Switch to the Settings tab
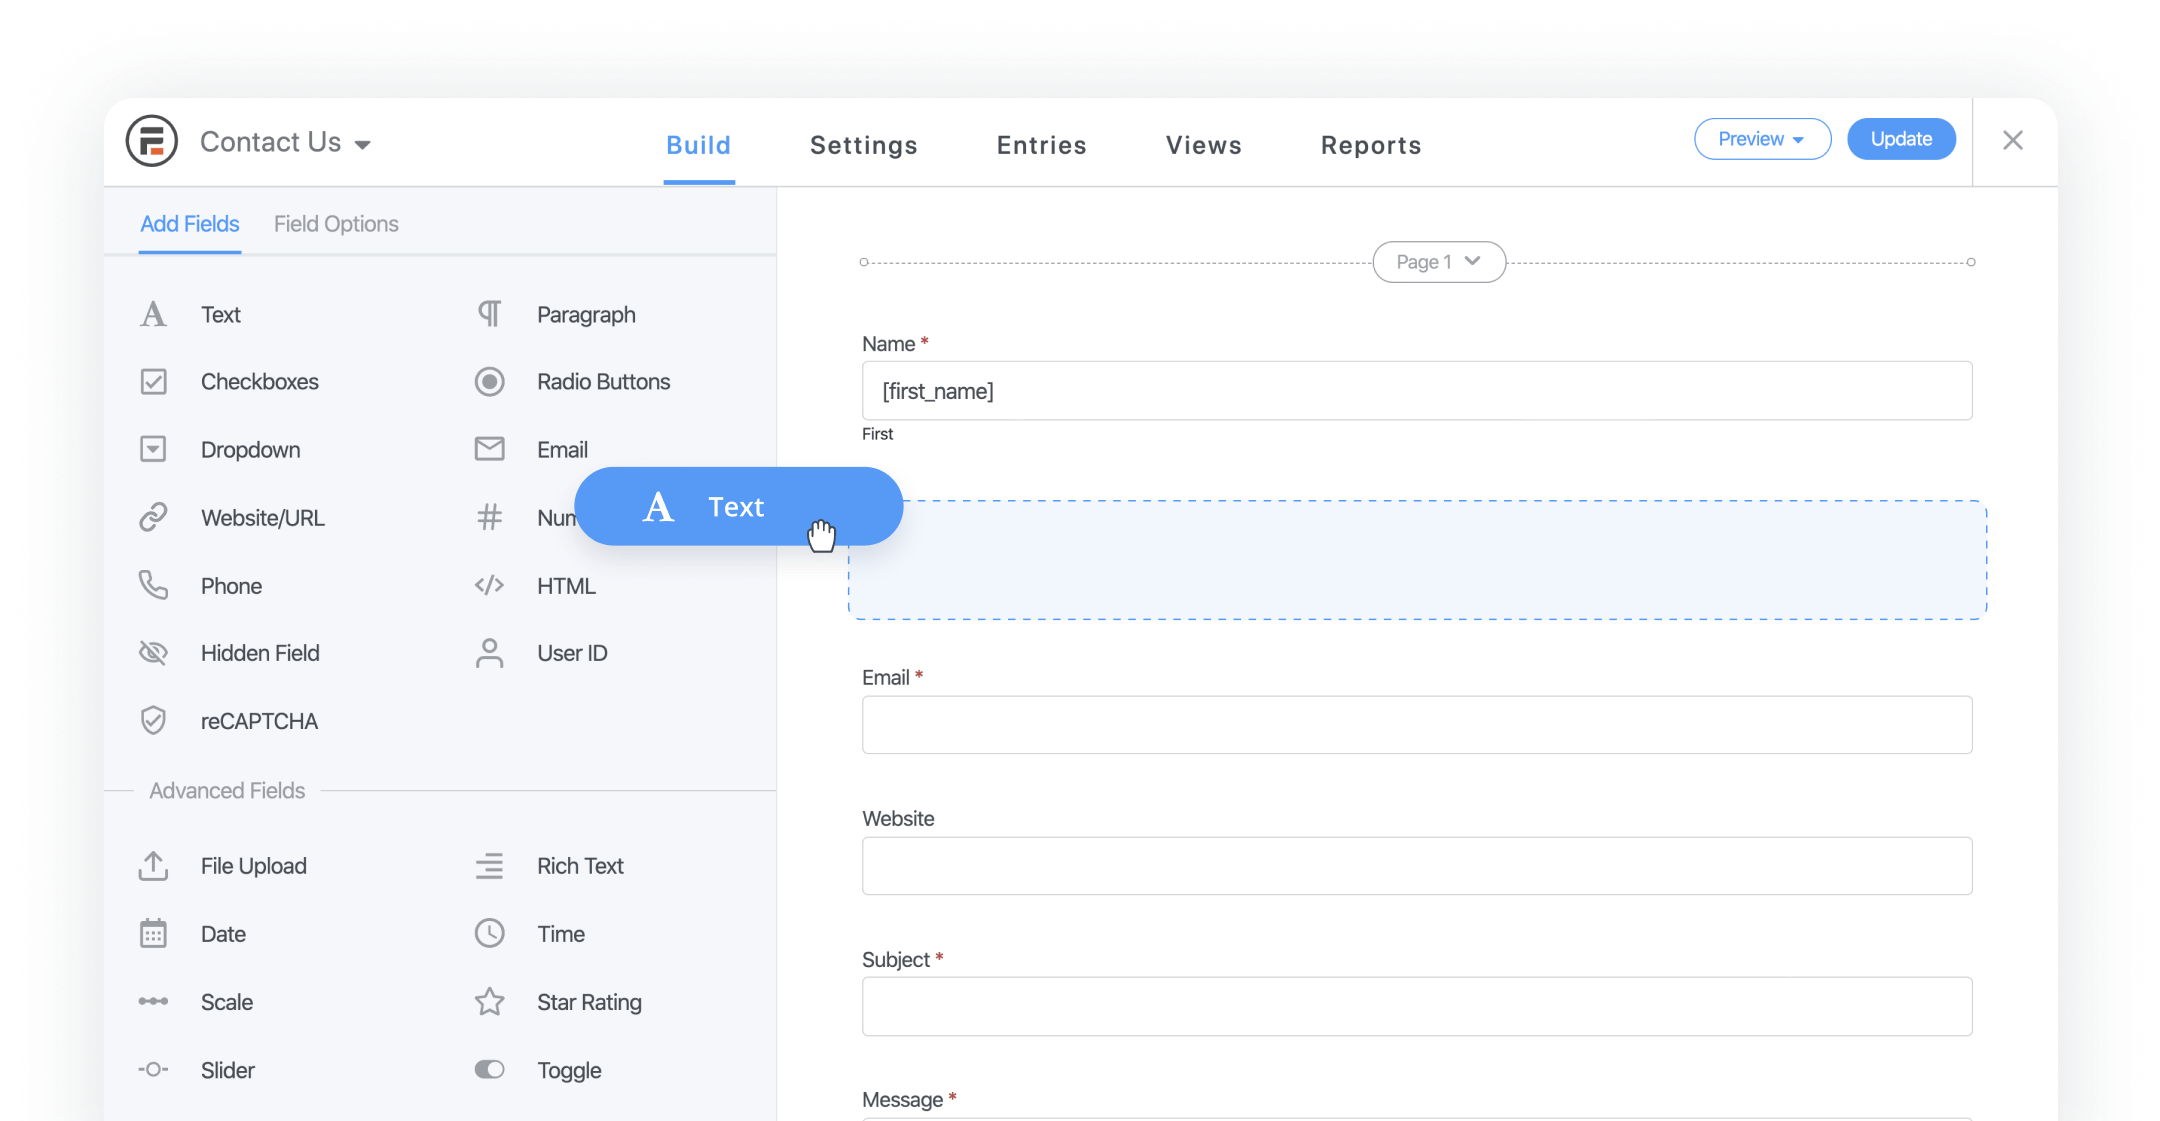Screen dimensions: 2160x1121 pos(864,143)
